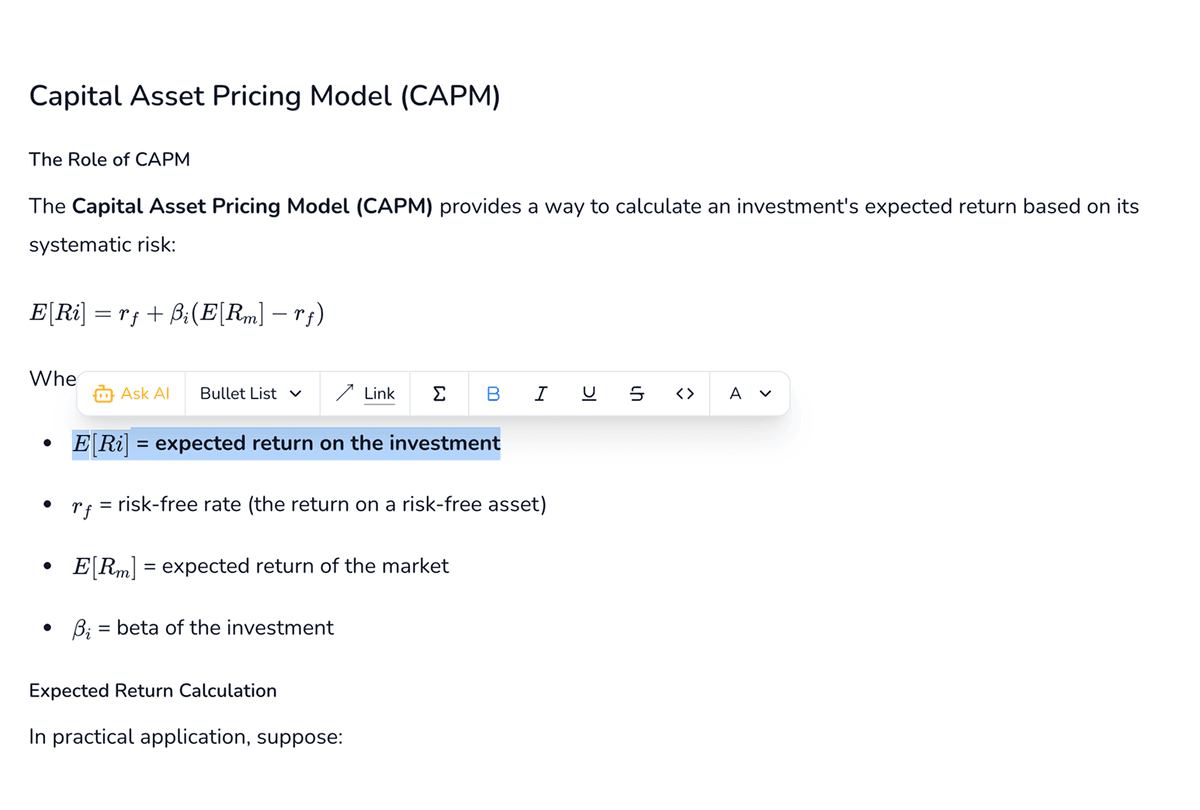Italicize text using the I icon

point(541,393)
